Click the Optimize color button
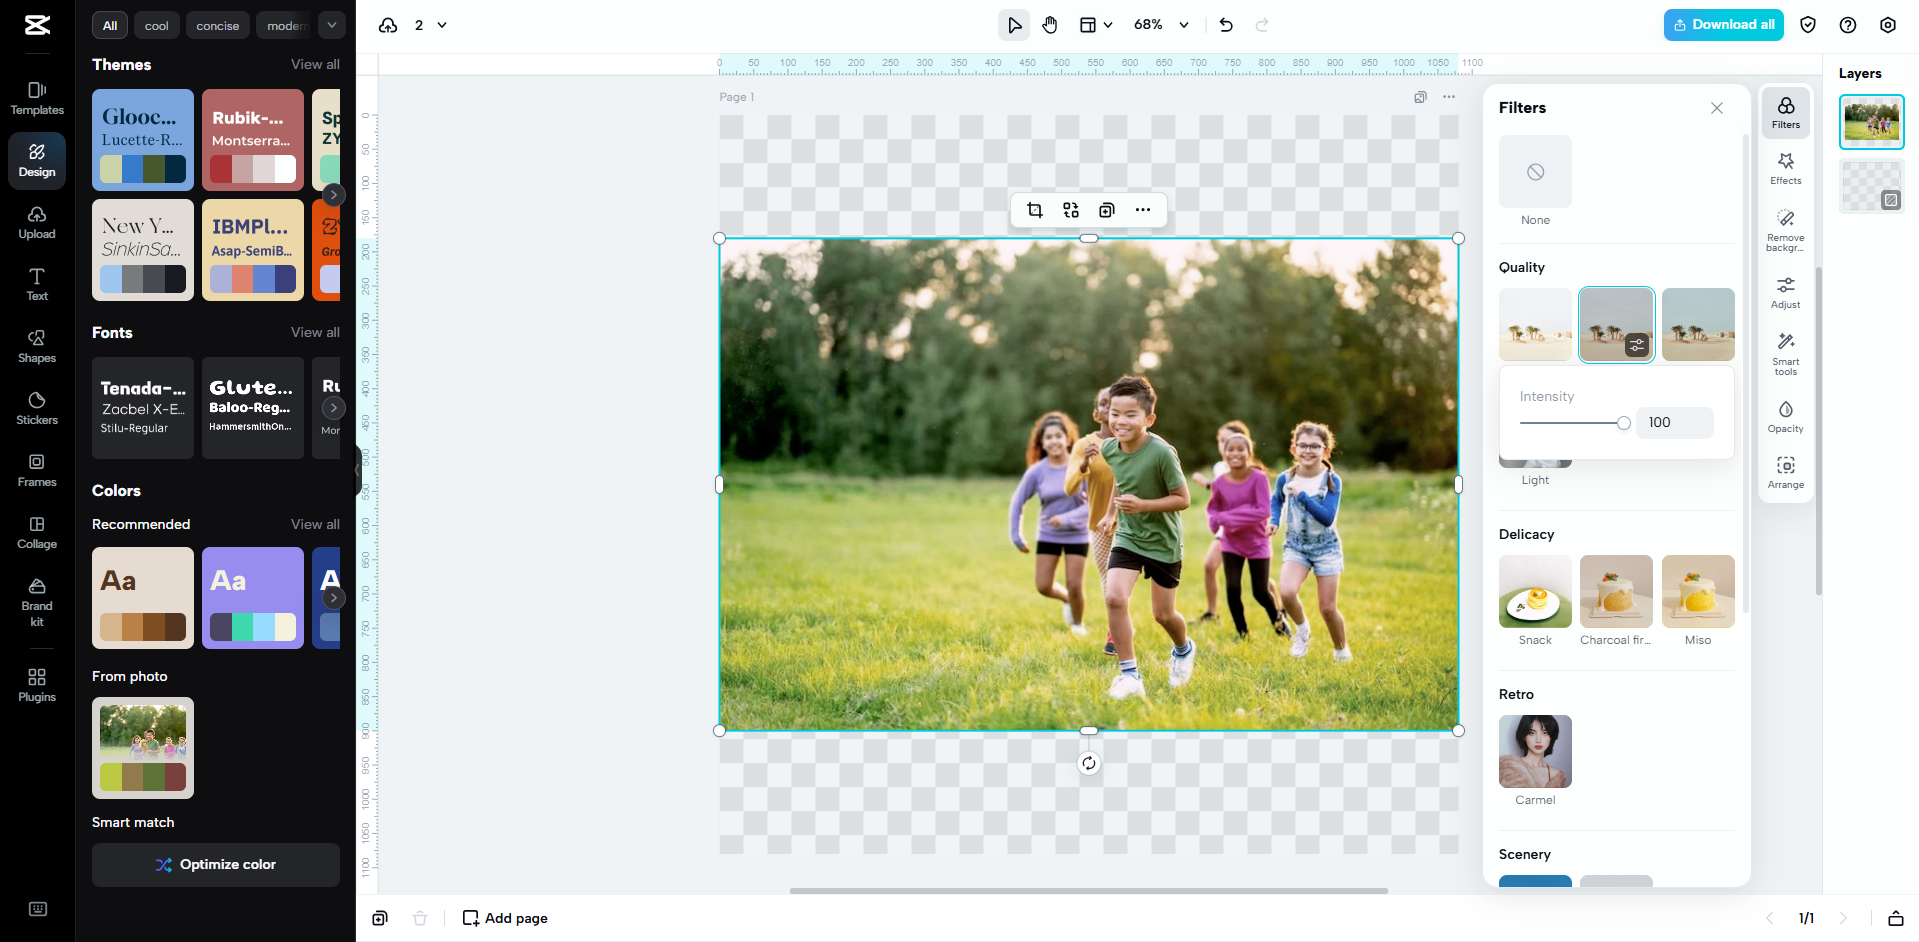This screenshot has height=942, width=1919. (x=216, y=864)
